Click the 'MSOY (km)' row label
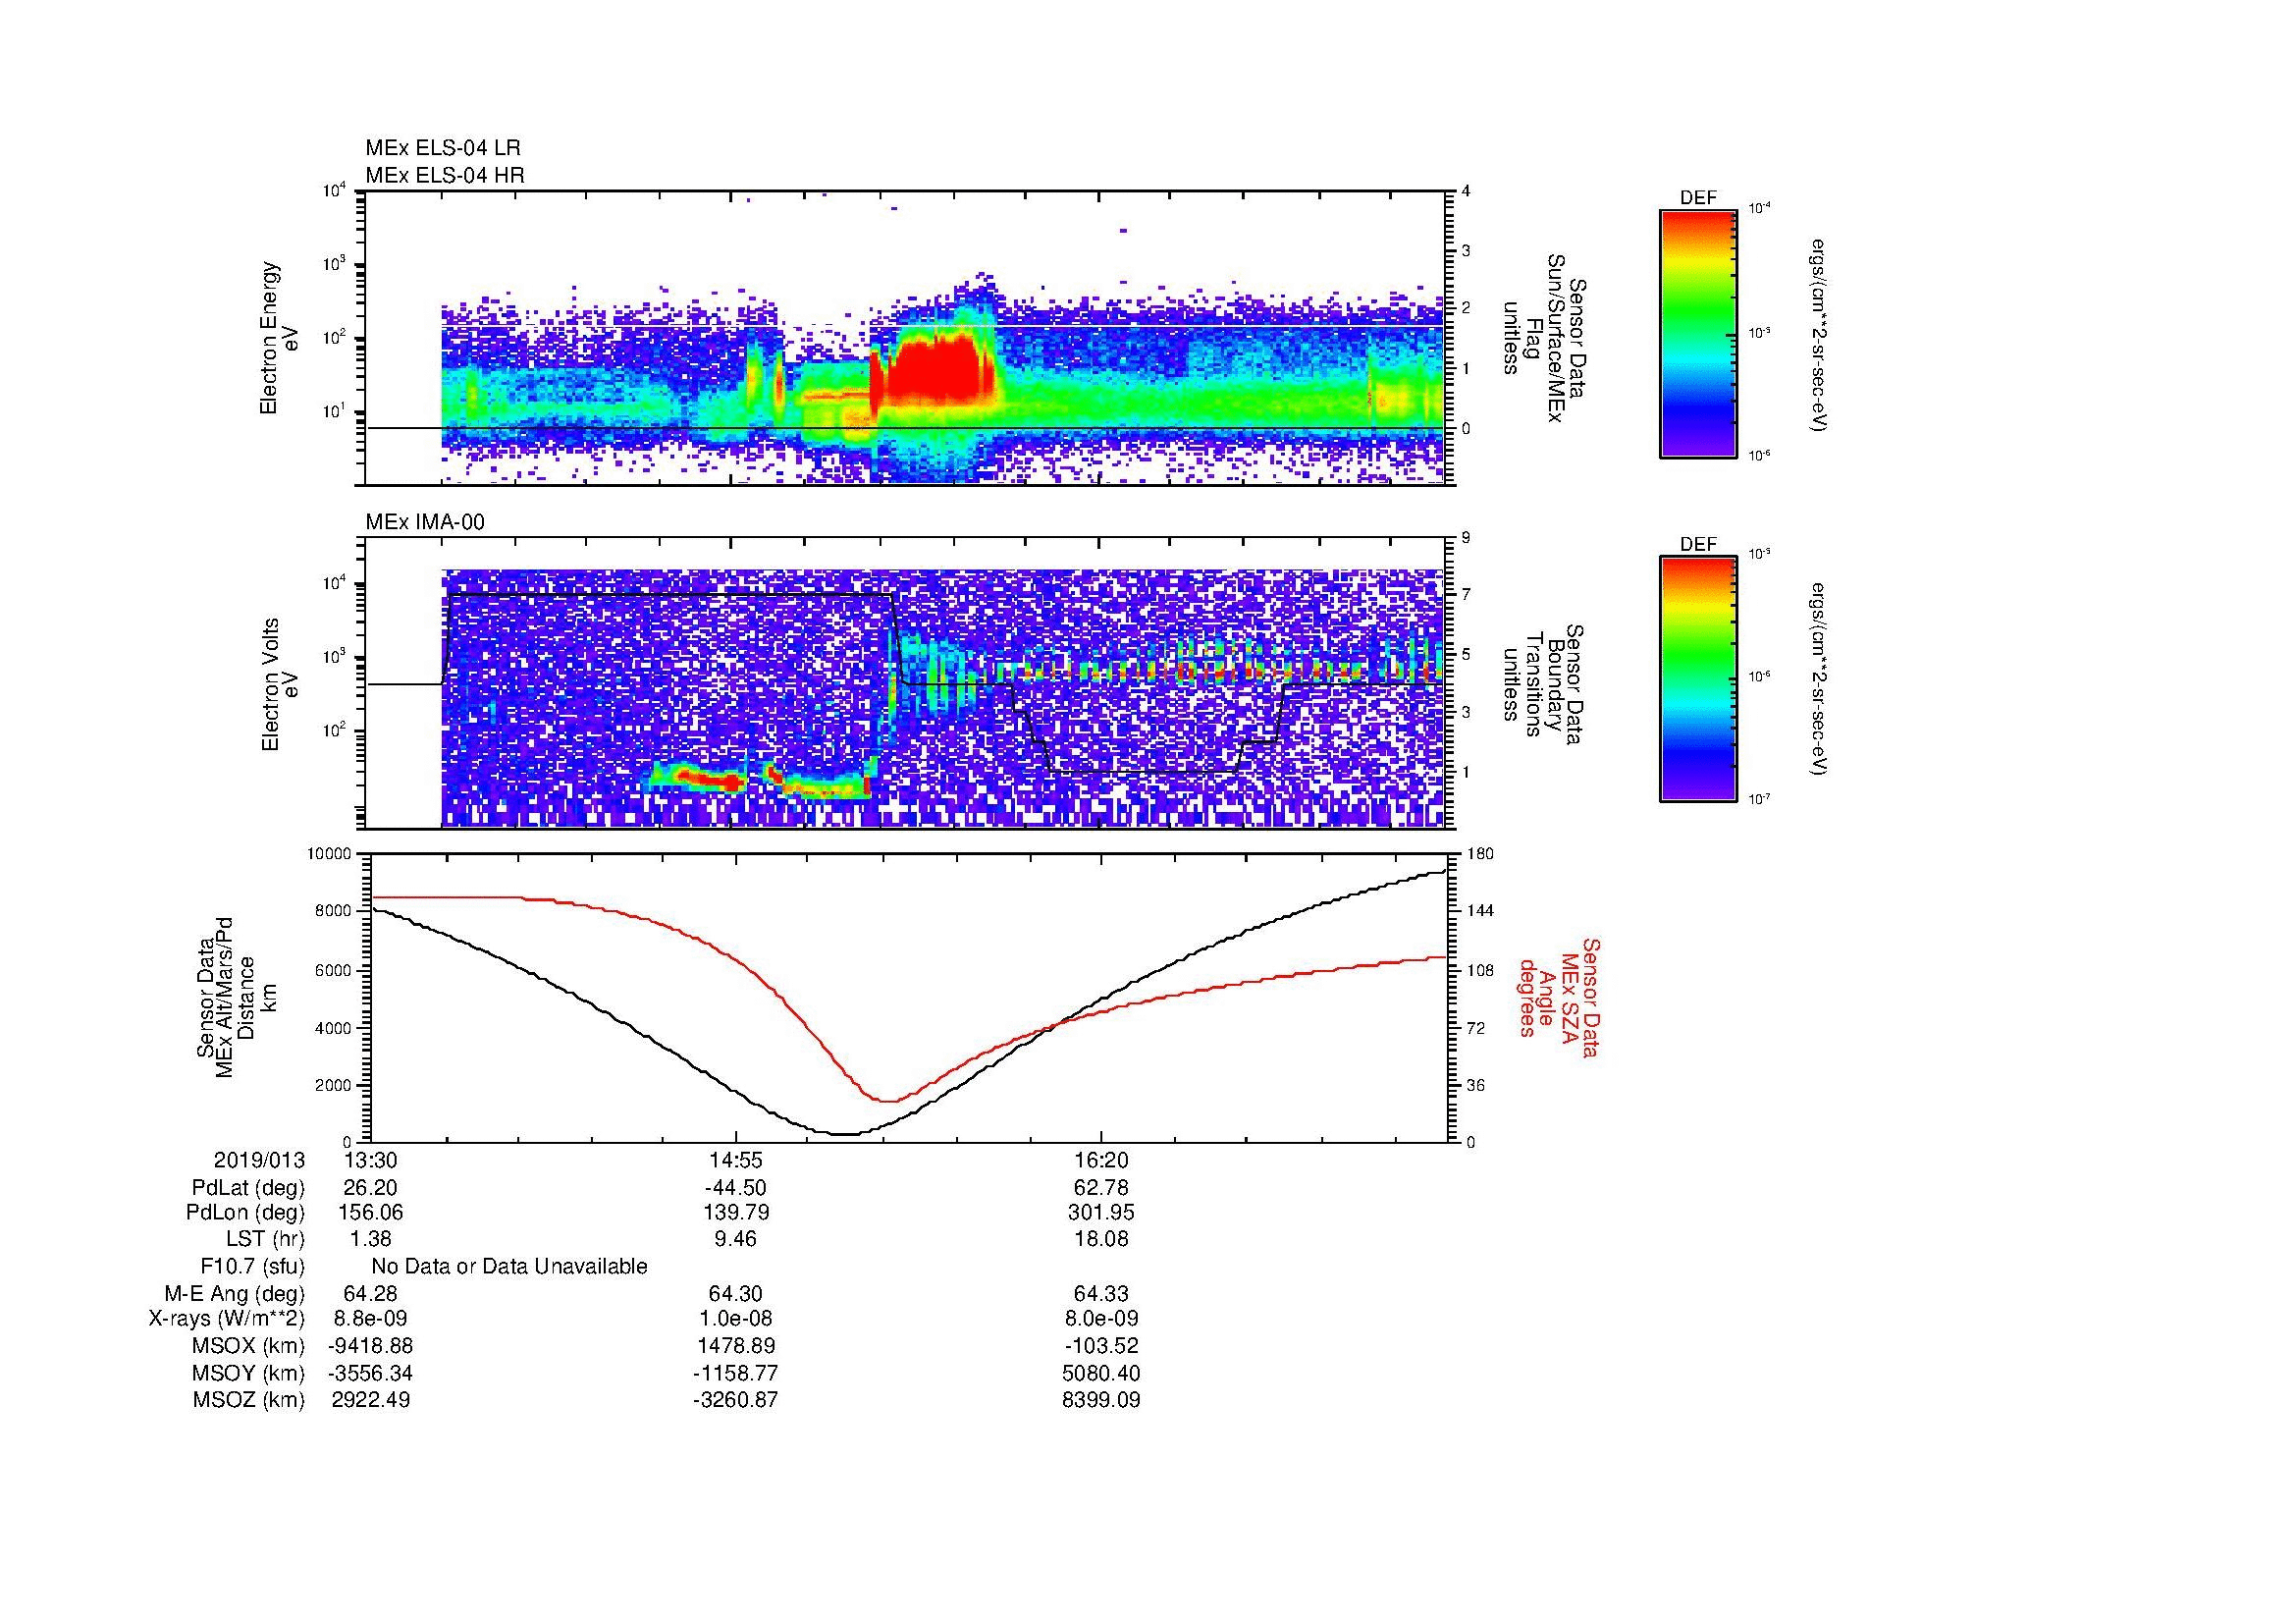This screenshot has height=1623, width=2296. [248, 1373]
